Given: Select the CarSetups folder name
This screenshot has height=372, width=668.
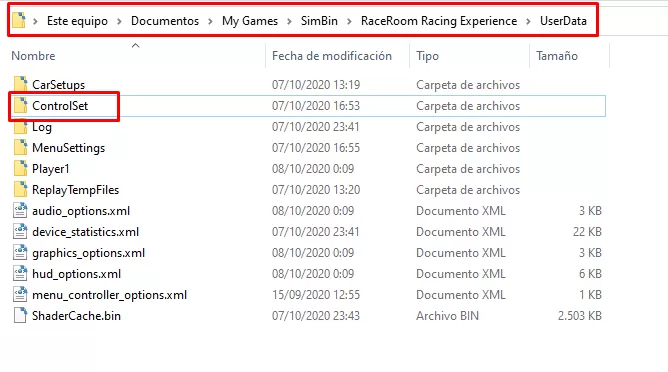Looking at the screenshot, I should pyautogui.click(x=58, y=84).
